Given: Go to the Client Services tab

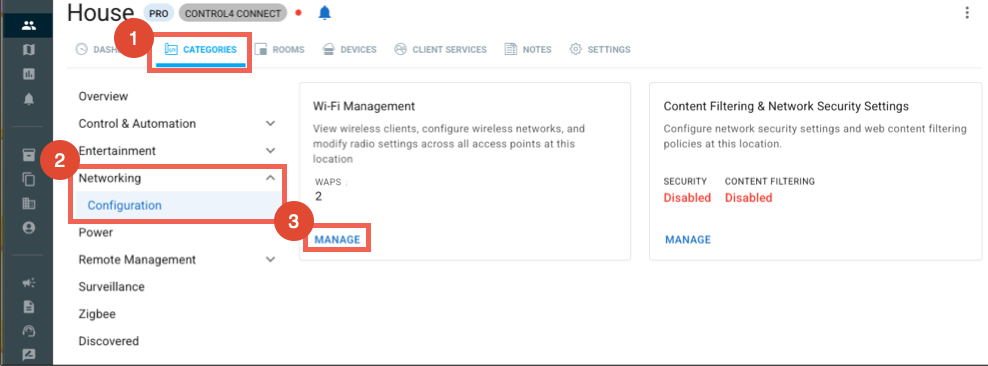Looking at the screenshot, I should [x=440, y=50].
